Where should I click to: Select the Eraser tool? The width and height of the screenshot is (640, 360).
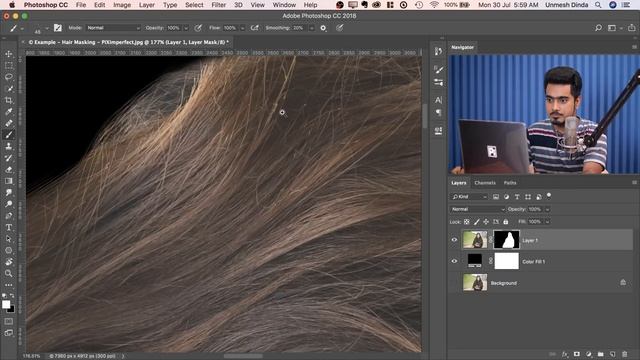pos(9,169)
